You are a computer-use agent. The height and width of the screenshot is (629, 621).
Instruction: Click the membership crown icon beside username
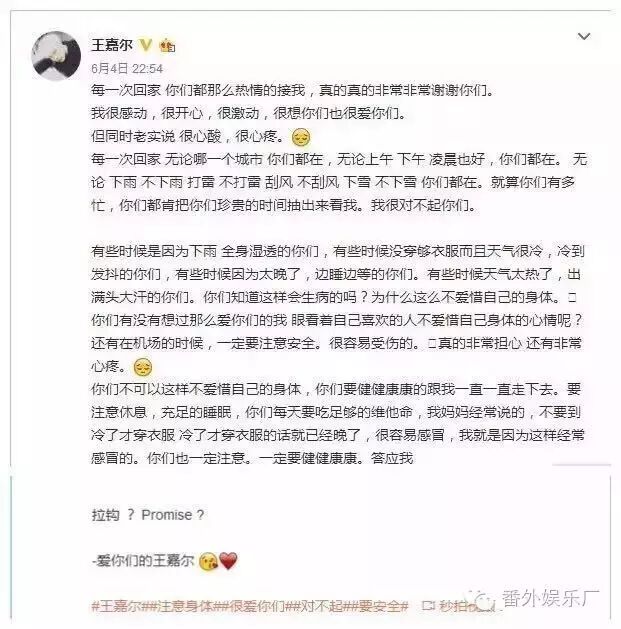167,45
